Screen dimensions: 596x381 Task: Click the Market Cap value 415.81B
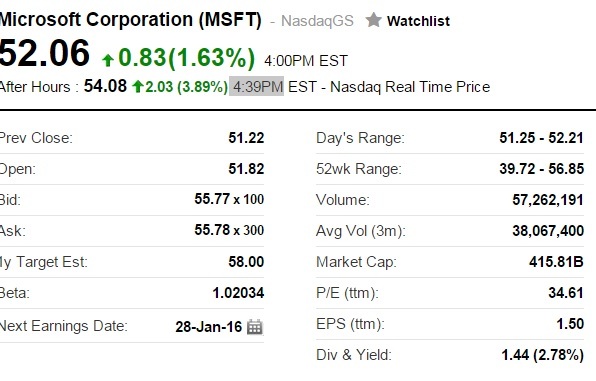click(556, 262)
